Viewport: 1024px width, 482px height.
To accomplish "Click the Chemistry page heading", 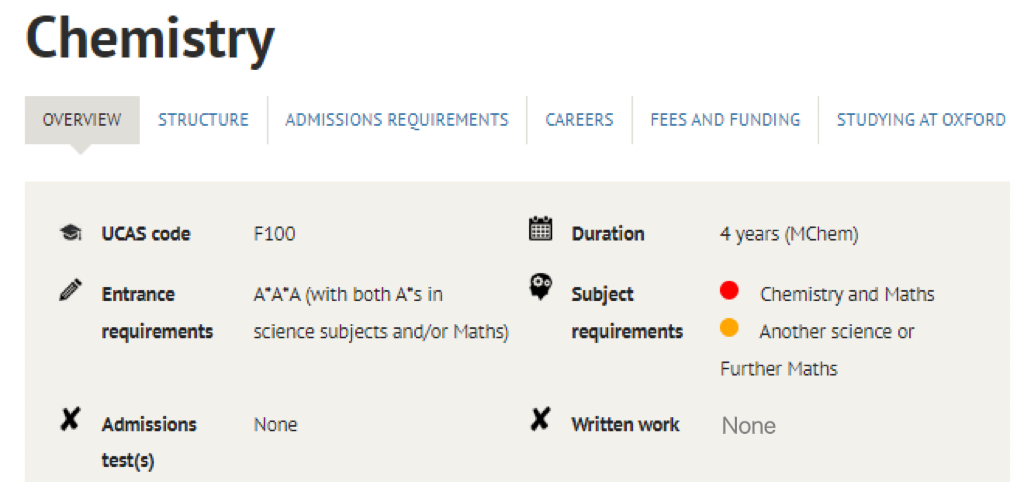I will (x=150, y=39).
